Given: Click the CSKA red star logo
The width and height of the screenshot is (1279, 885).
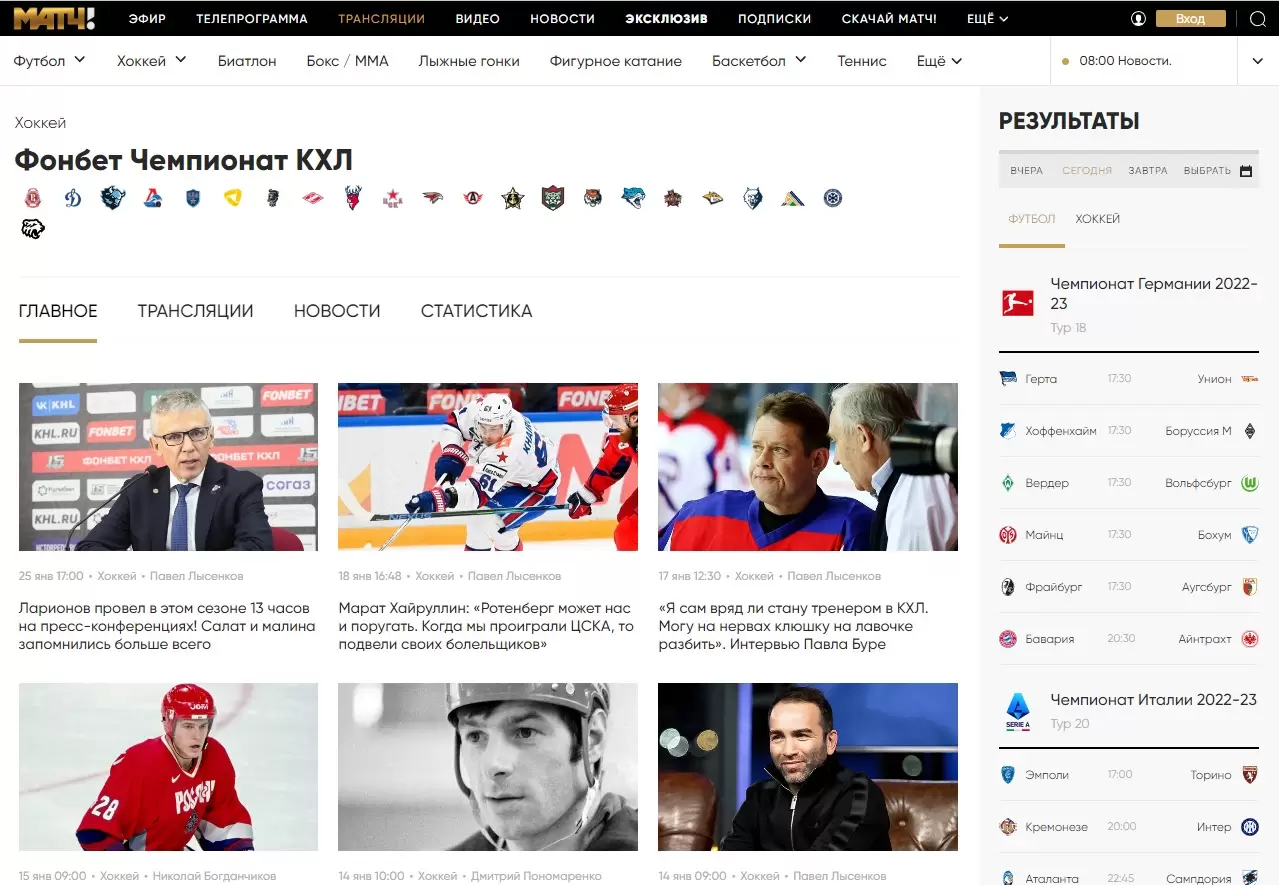Looking at the screenshot, I should click(393, 198).
